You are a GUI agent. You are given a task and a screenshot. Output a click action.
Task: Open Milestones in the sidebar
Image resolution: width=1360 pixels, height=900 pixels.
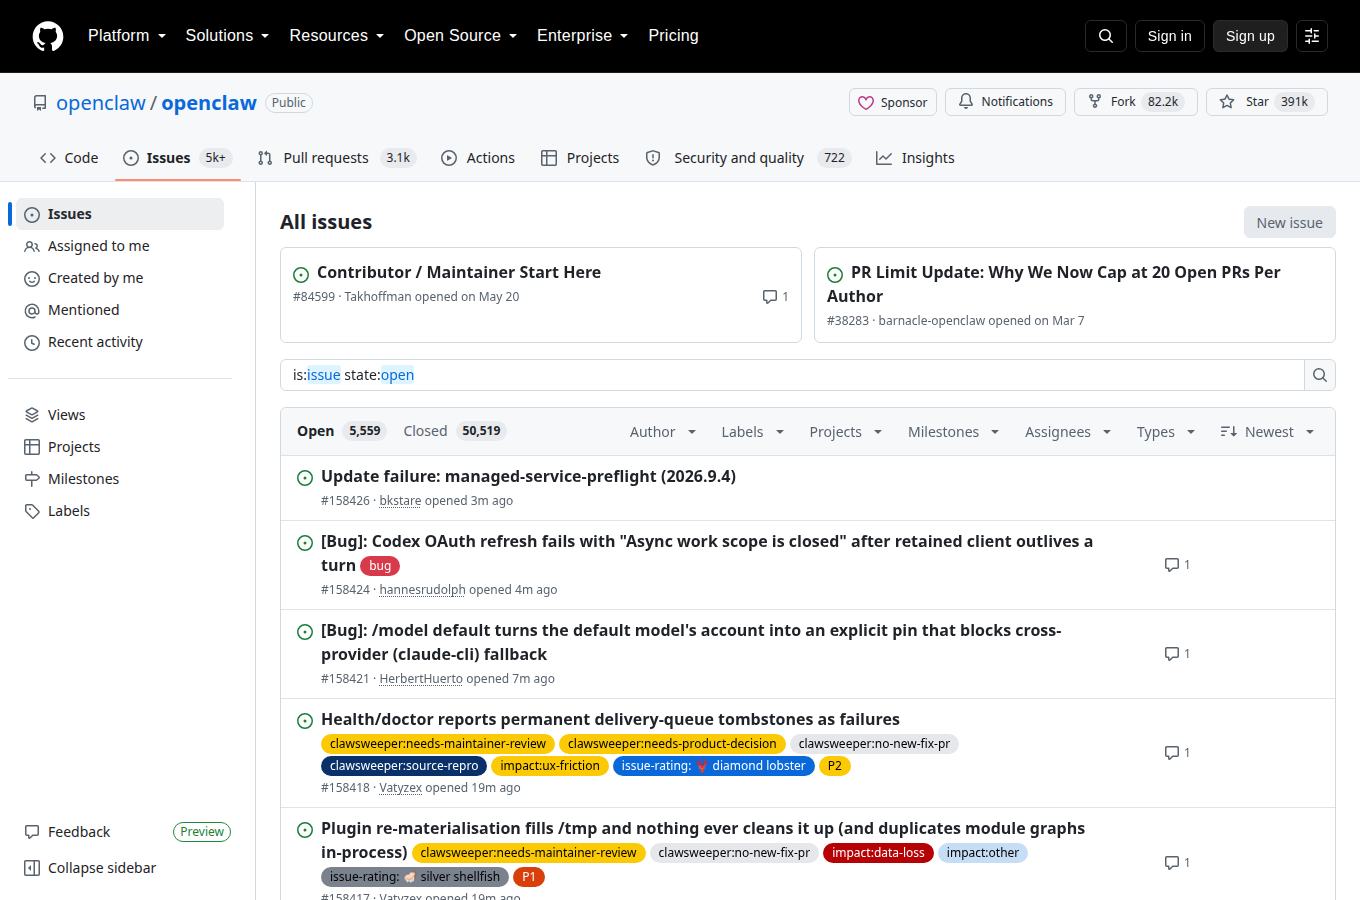coord(120,479)
